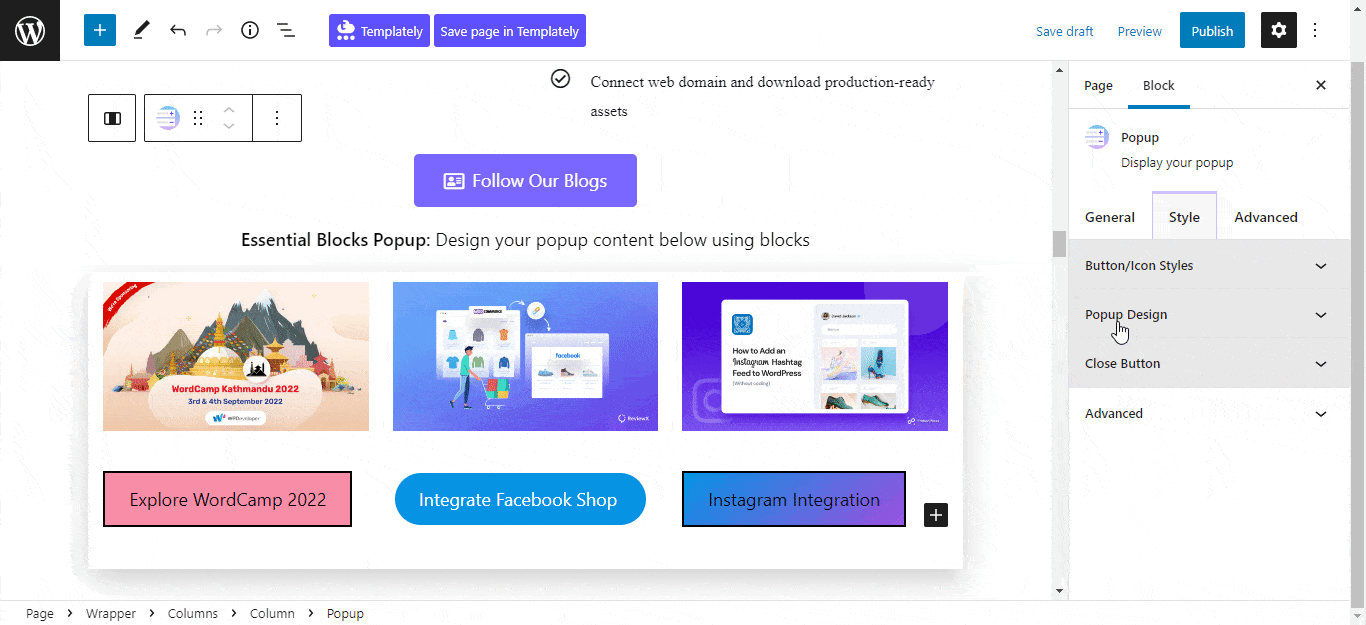Expand the Advanced panel

pos(1209,413)
